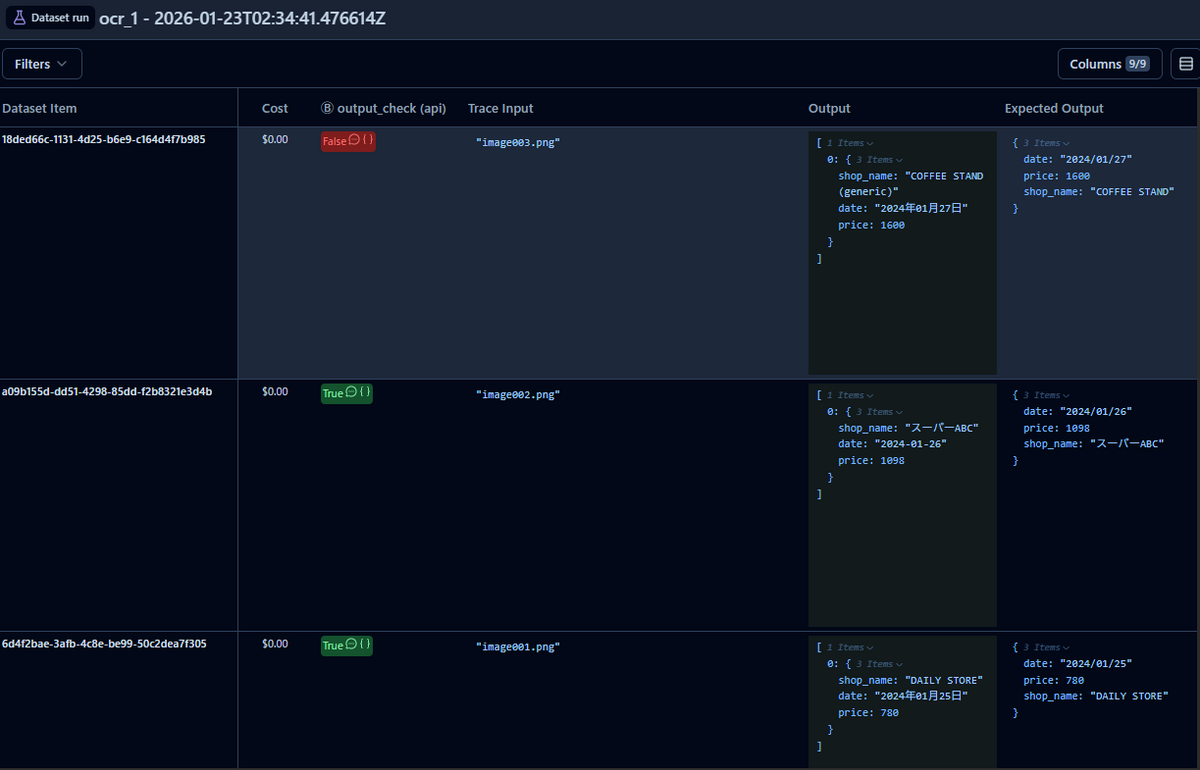Open the comment bubble on the False score
1200x770 pixels.
tap(354, 141)
